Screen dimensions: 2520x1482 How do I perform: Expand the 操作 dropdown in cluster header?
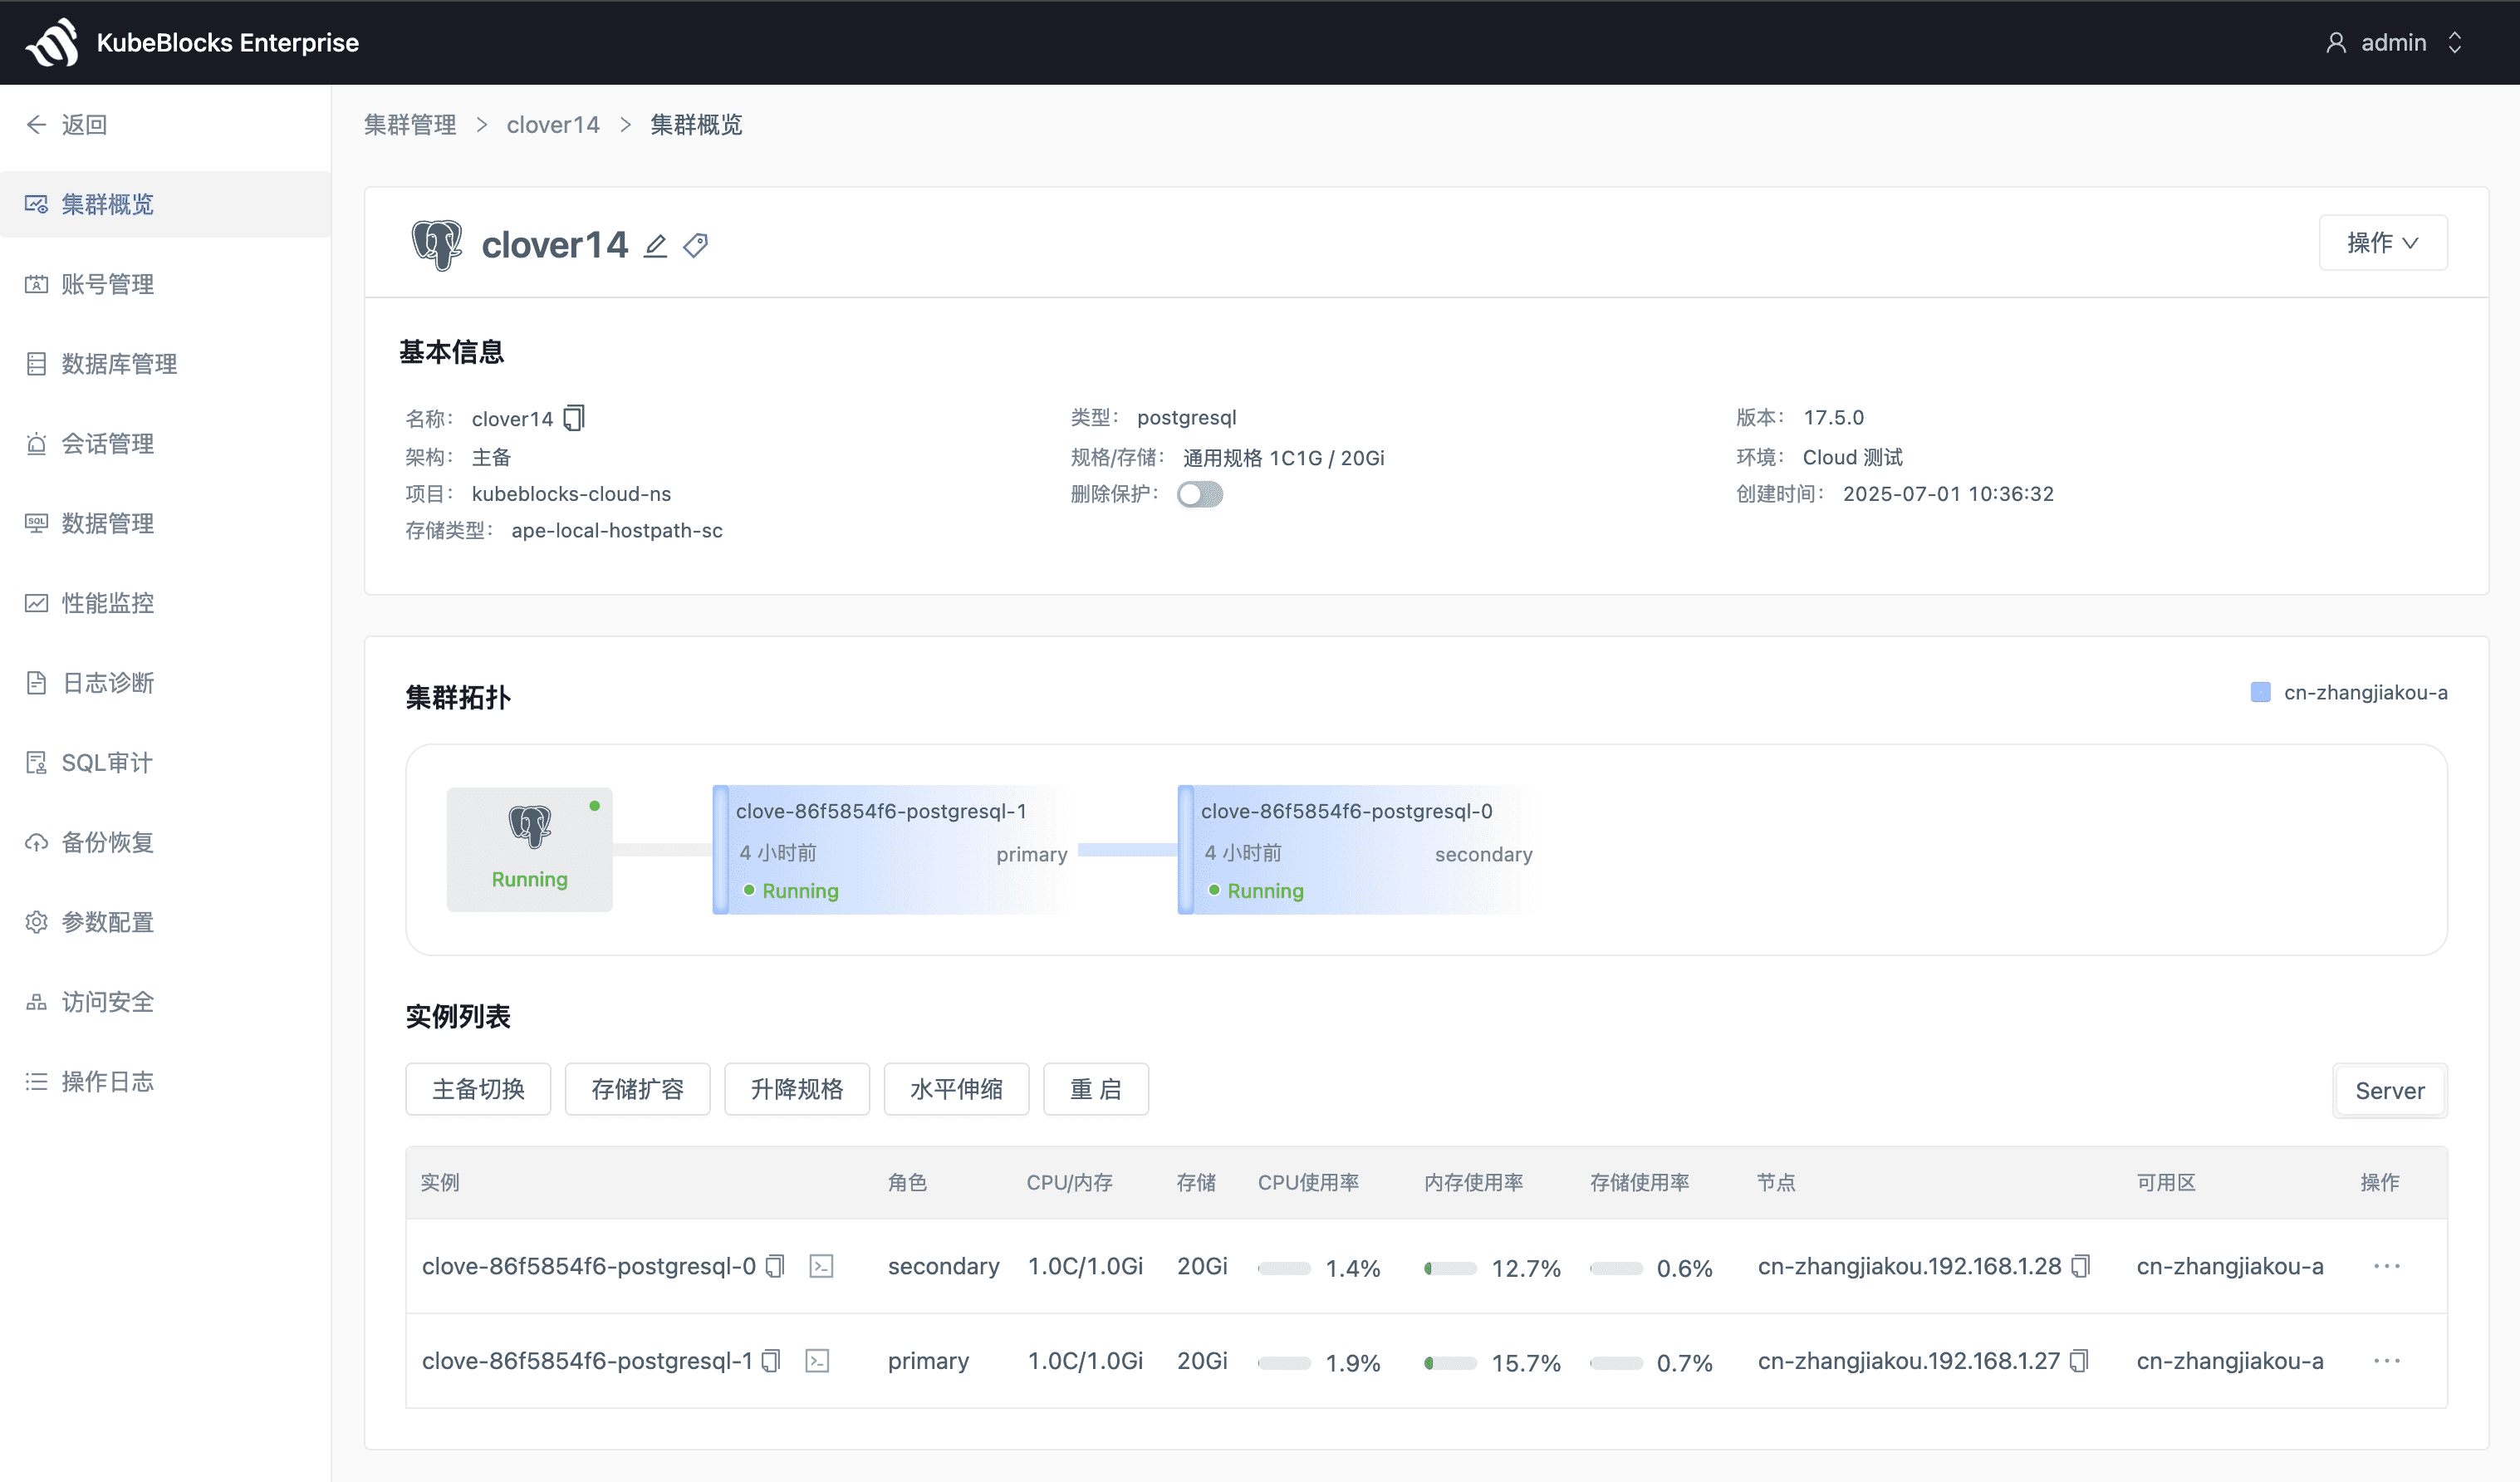point(2382,243)
